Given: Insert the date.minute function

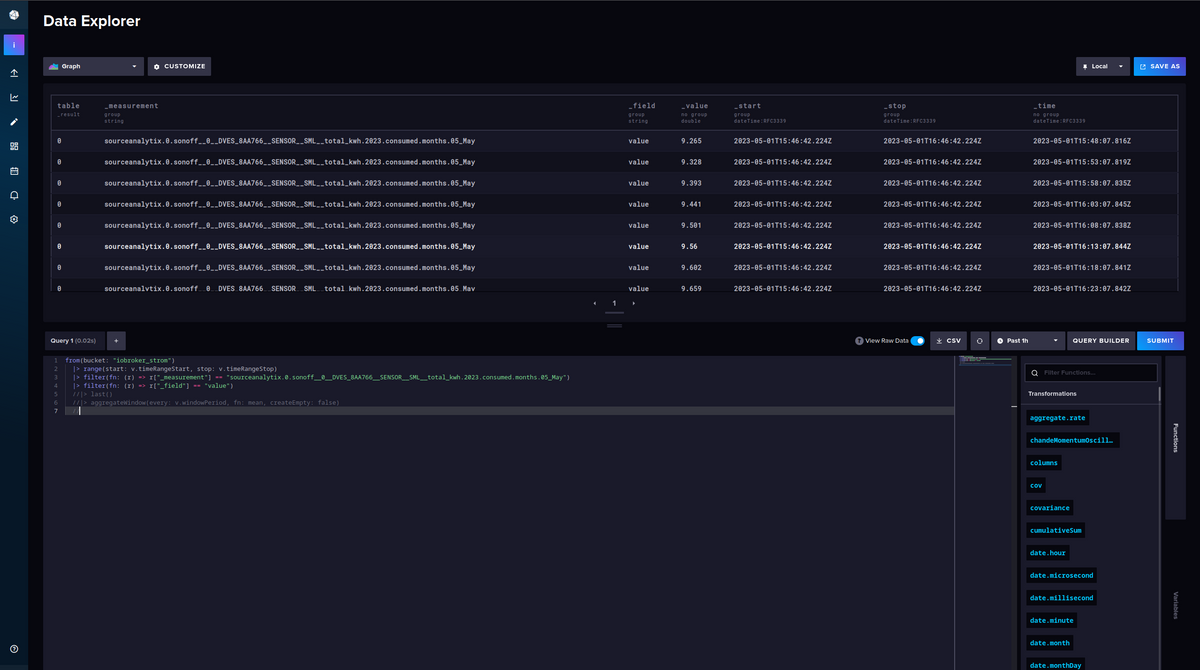Looking at the screenshot, I should (x=1052, y=620).
